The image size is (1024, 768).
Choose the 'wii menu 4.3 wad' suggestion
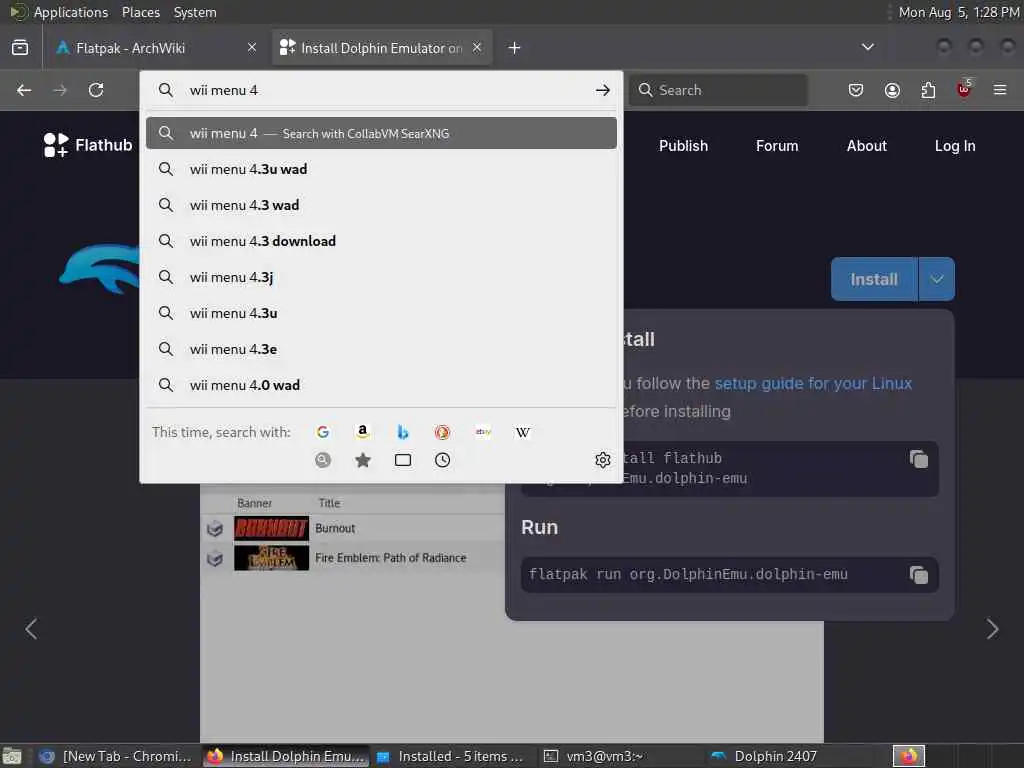coord(381,205)
